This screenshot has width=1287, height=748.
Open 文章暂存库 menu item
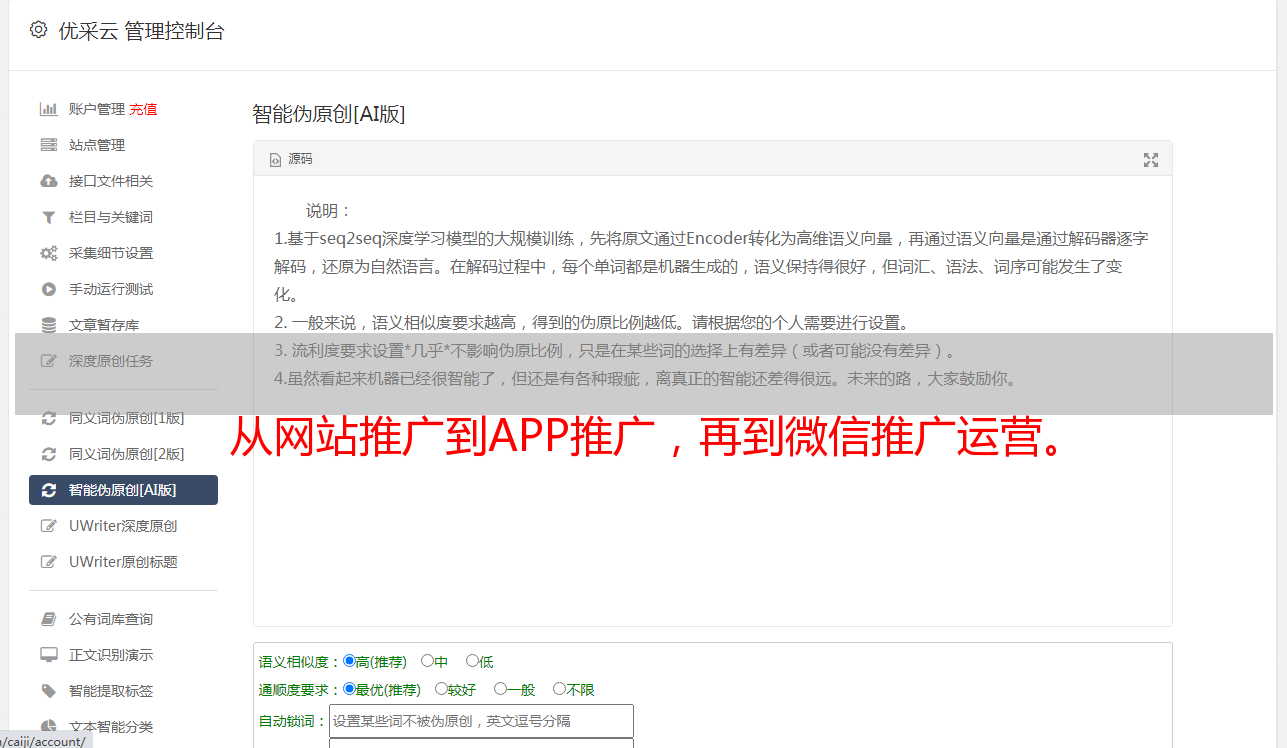[104, 325]
